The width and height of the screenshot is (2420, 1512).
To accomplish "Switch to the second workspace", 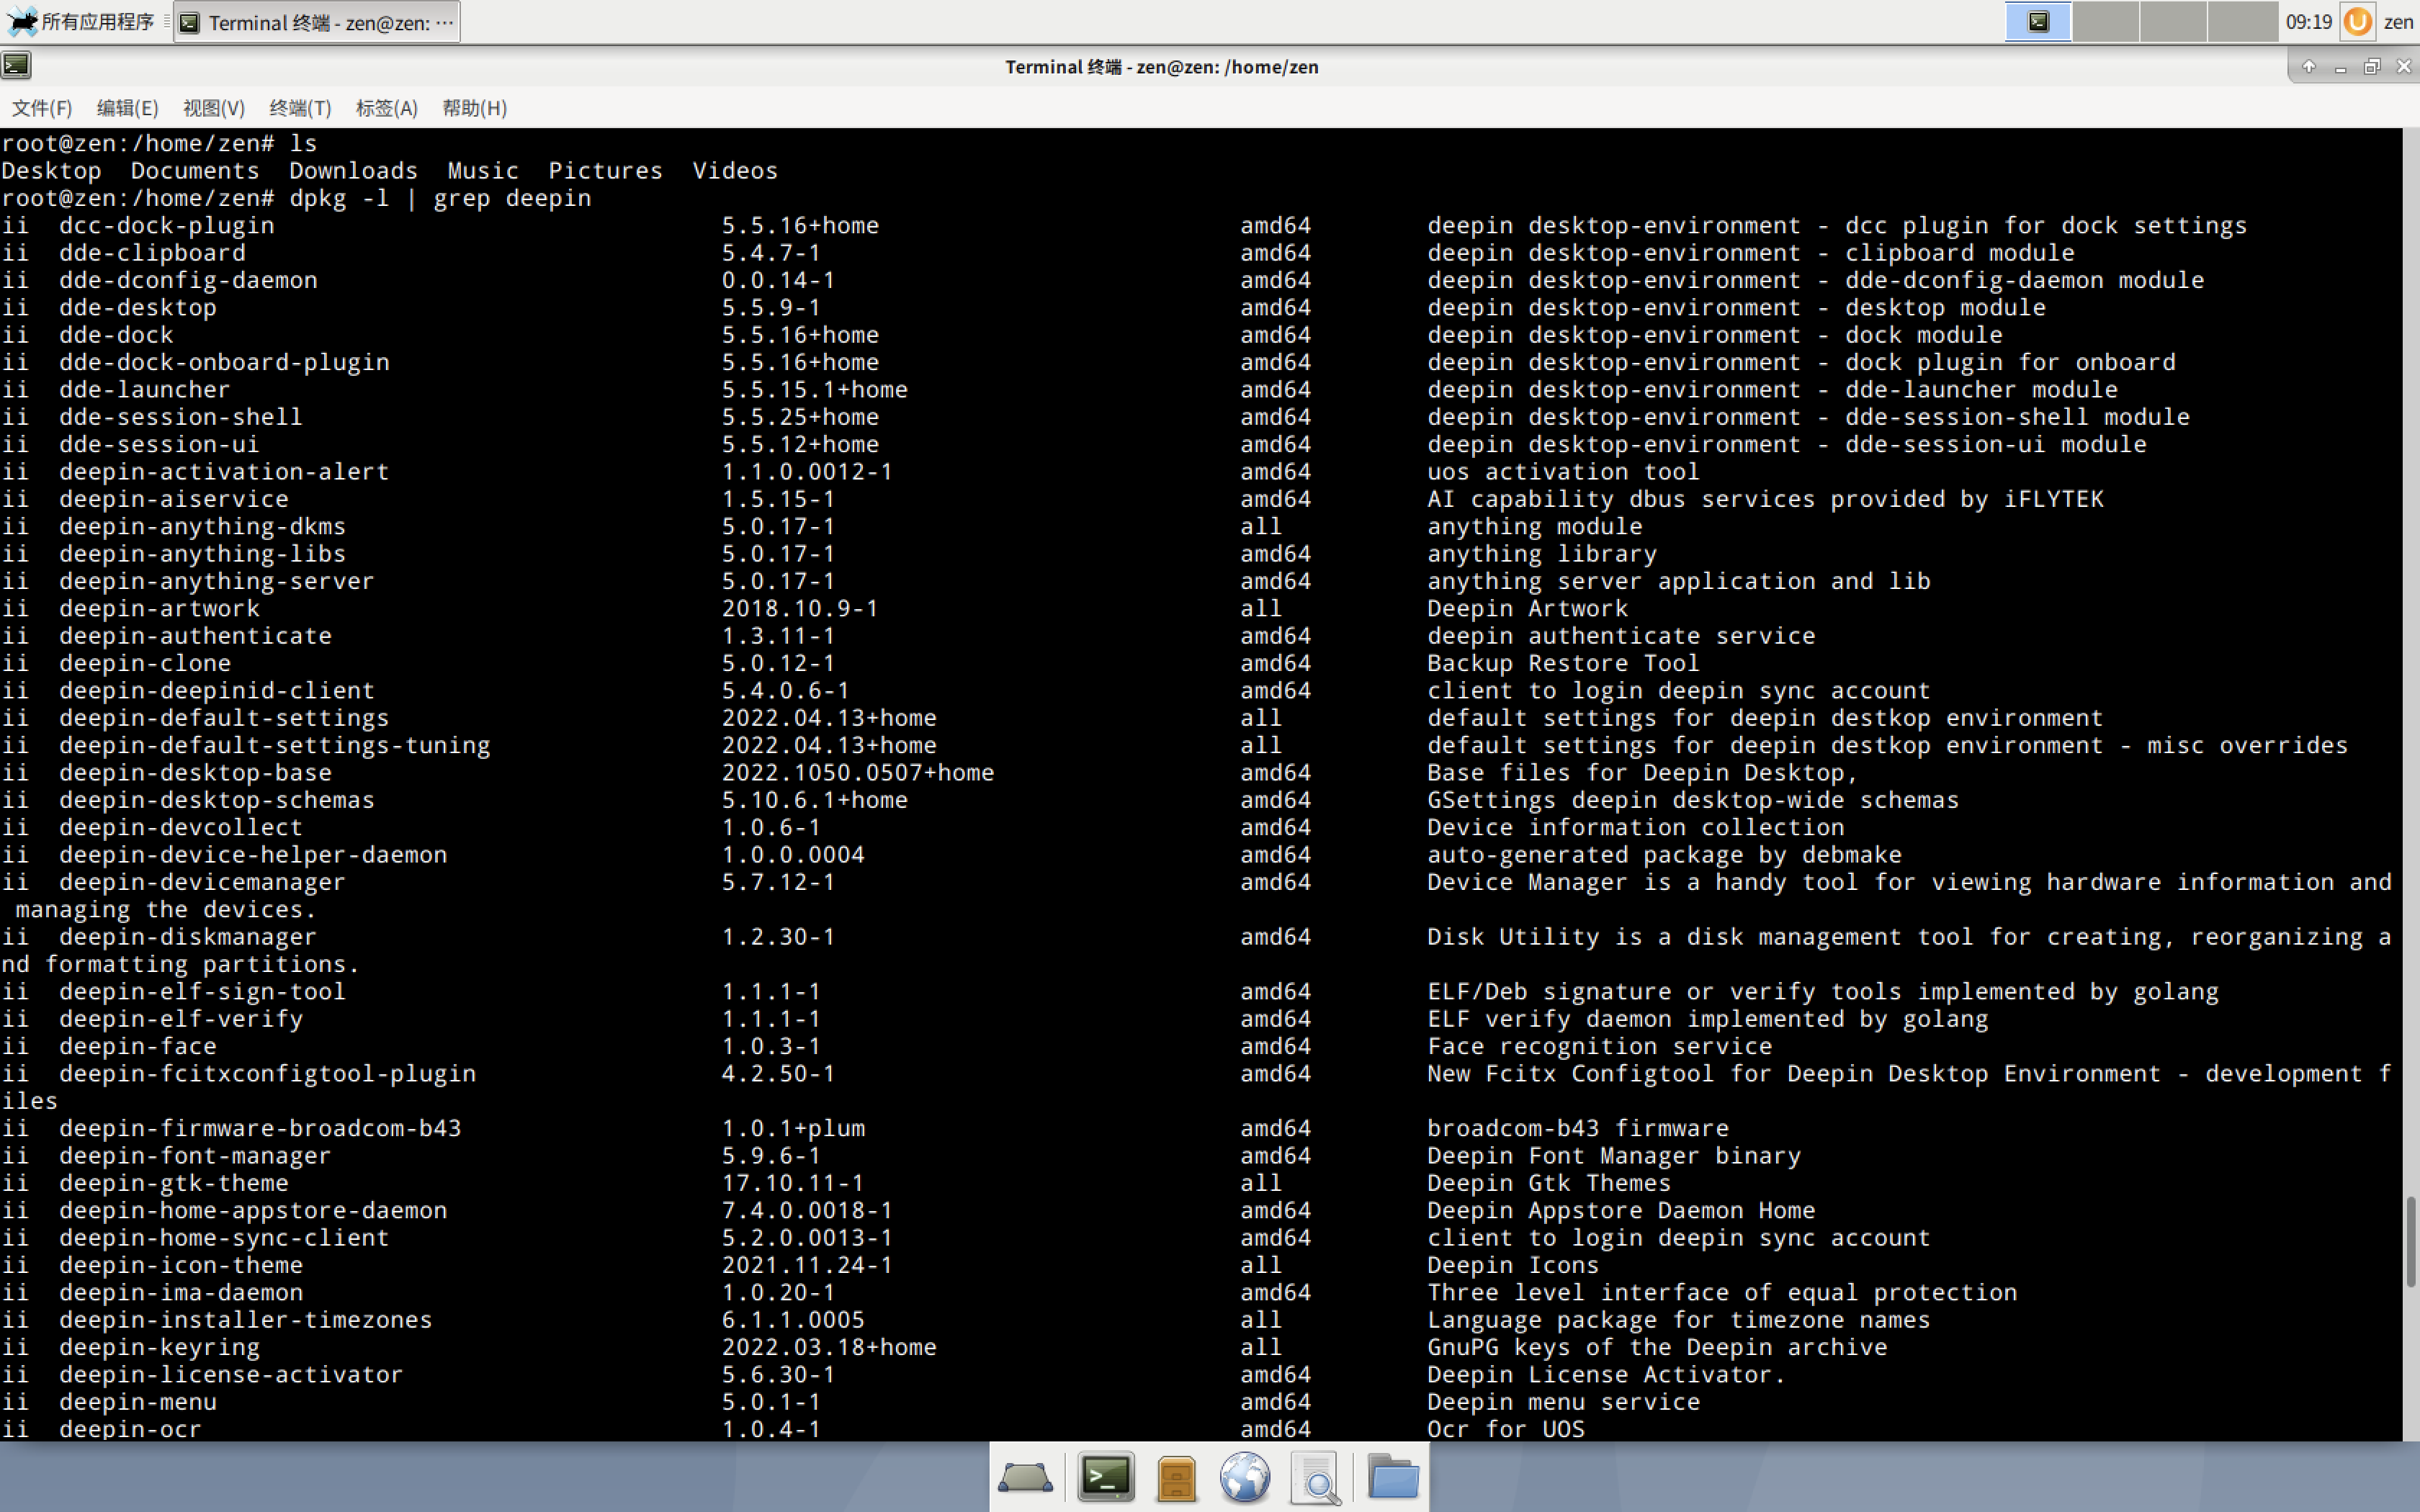I will point(2106,22).
